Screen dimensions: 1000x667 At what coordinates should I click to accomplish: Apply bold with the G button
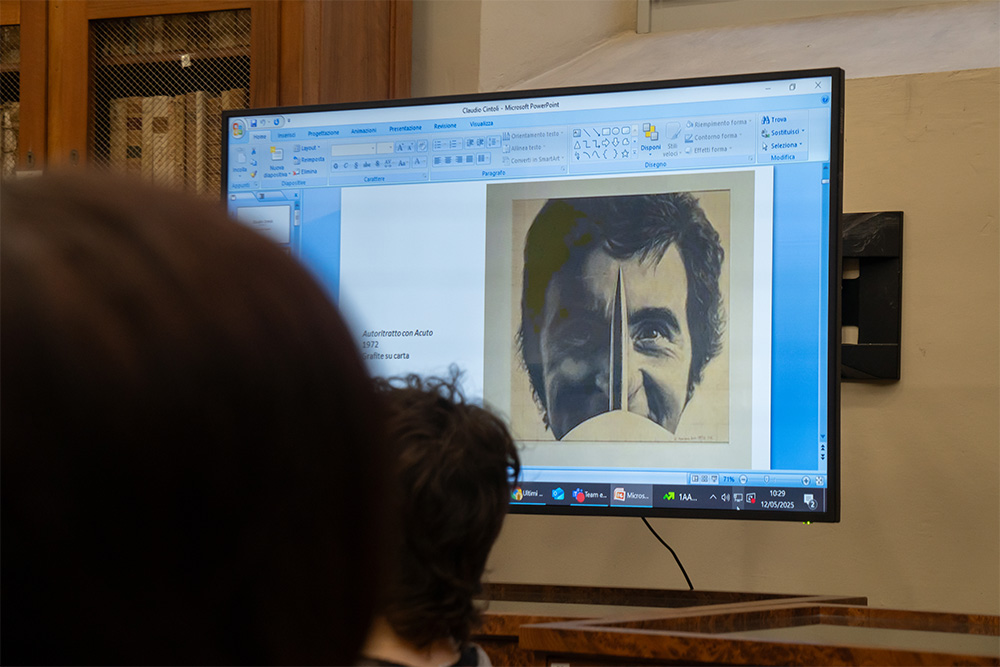tap(336, 166)
